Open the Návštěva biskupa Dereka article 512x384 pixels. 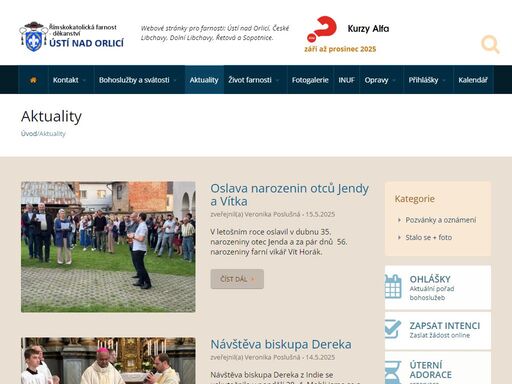click(281, 344)
